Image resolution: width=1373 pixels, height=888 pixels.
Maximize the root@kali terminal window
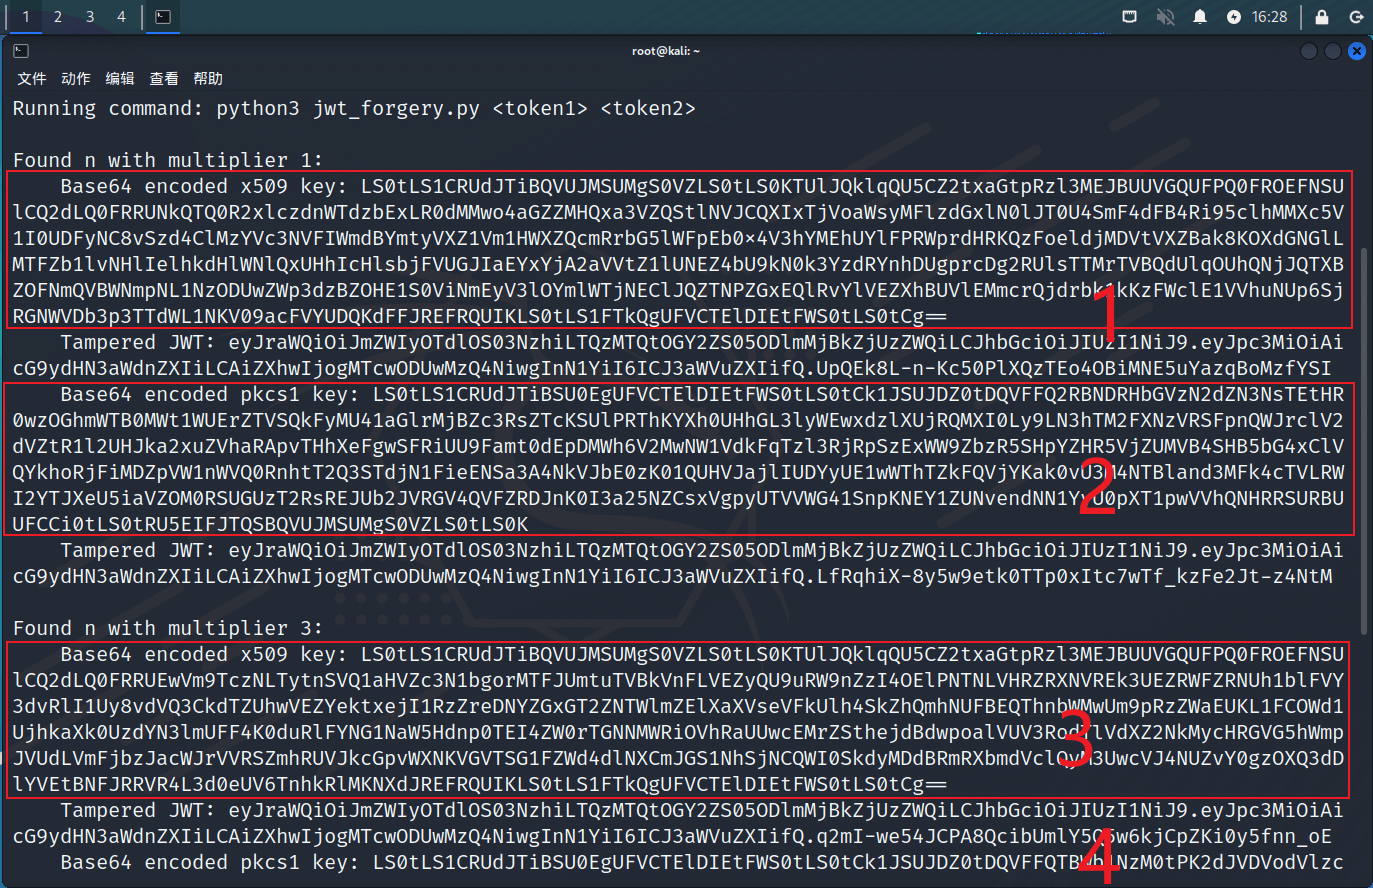1333,51
